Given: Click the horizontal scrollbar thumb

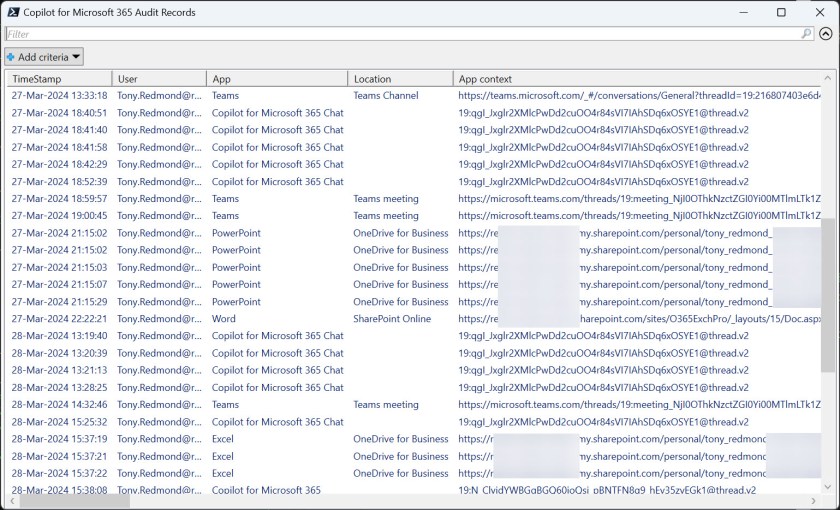Looking at the screenshot, I should coord(74,501).
